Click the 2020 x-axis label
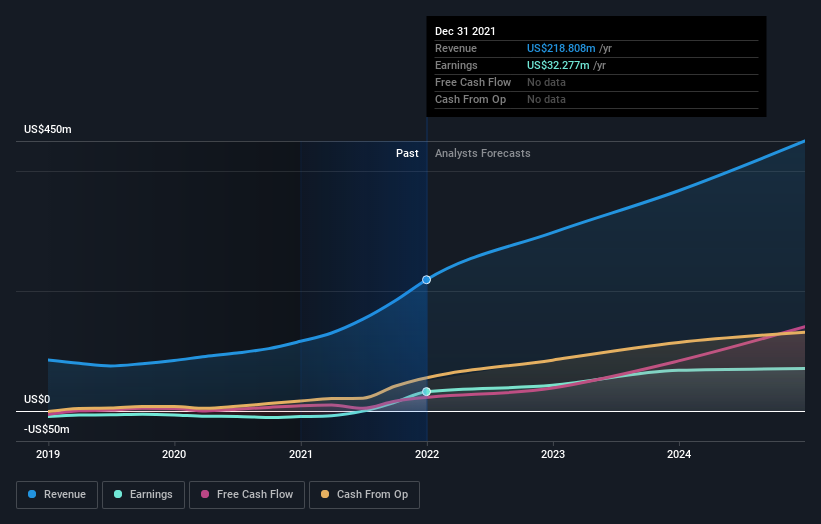821x524 pixels. coord(174,454)
